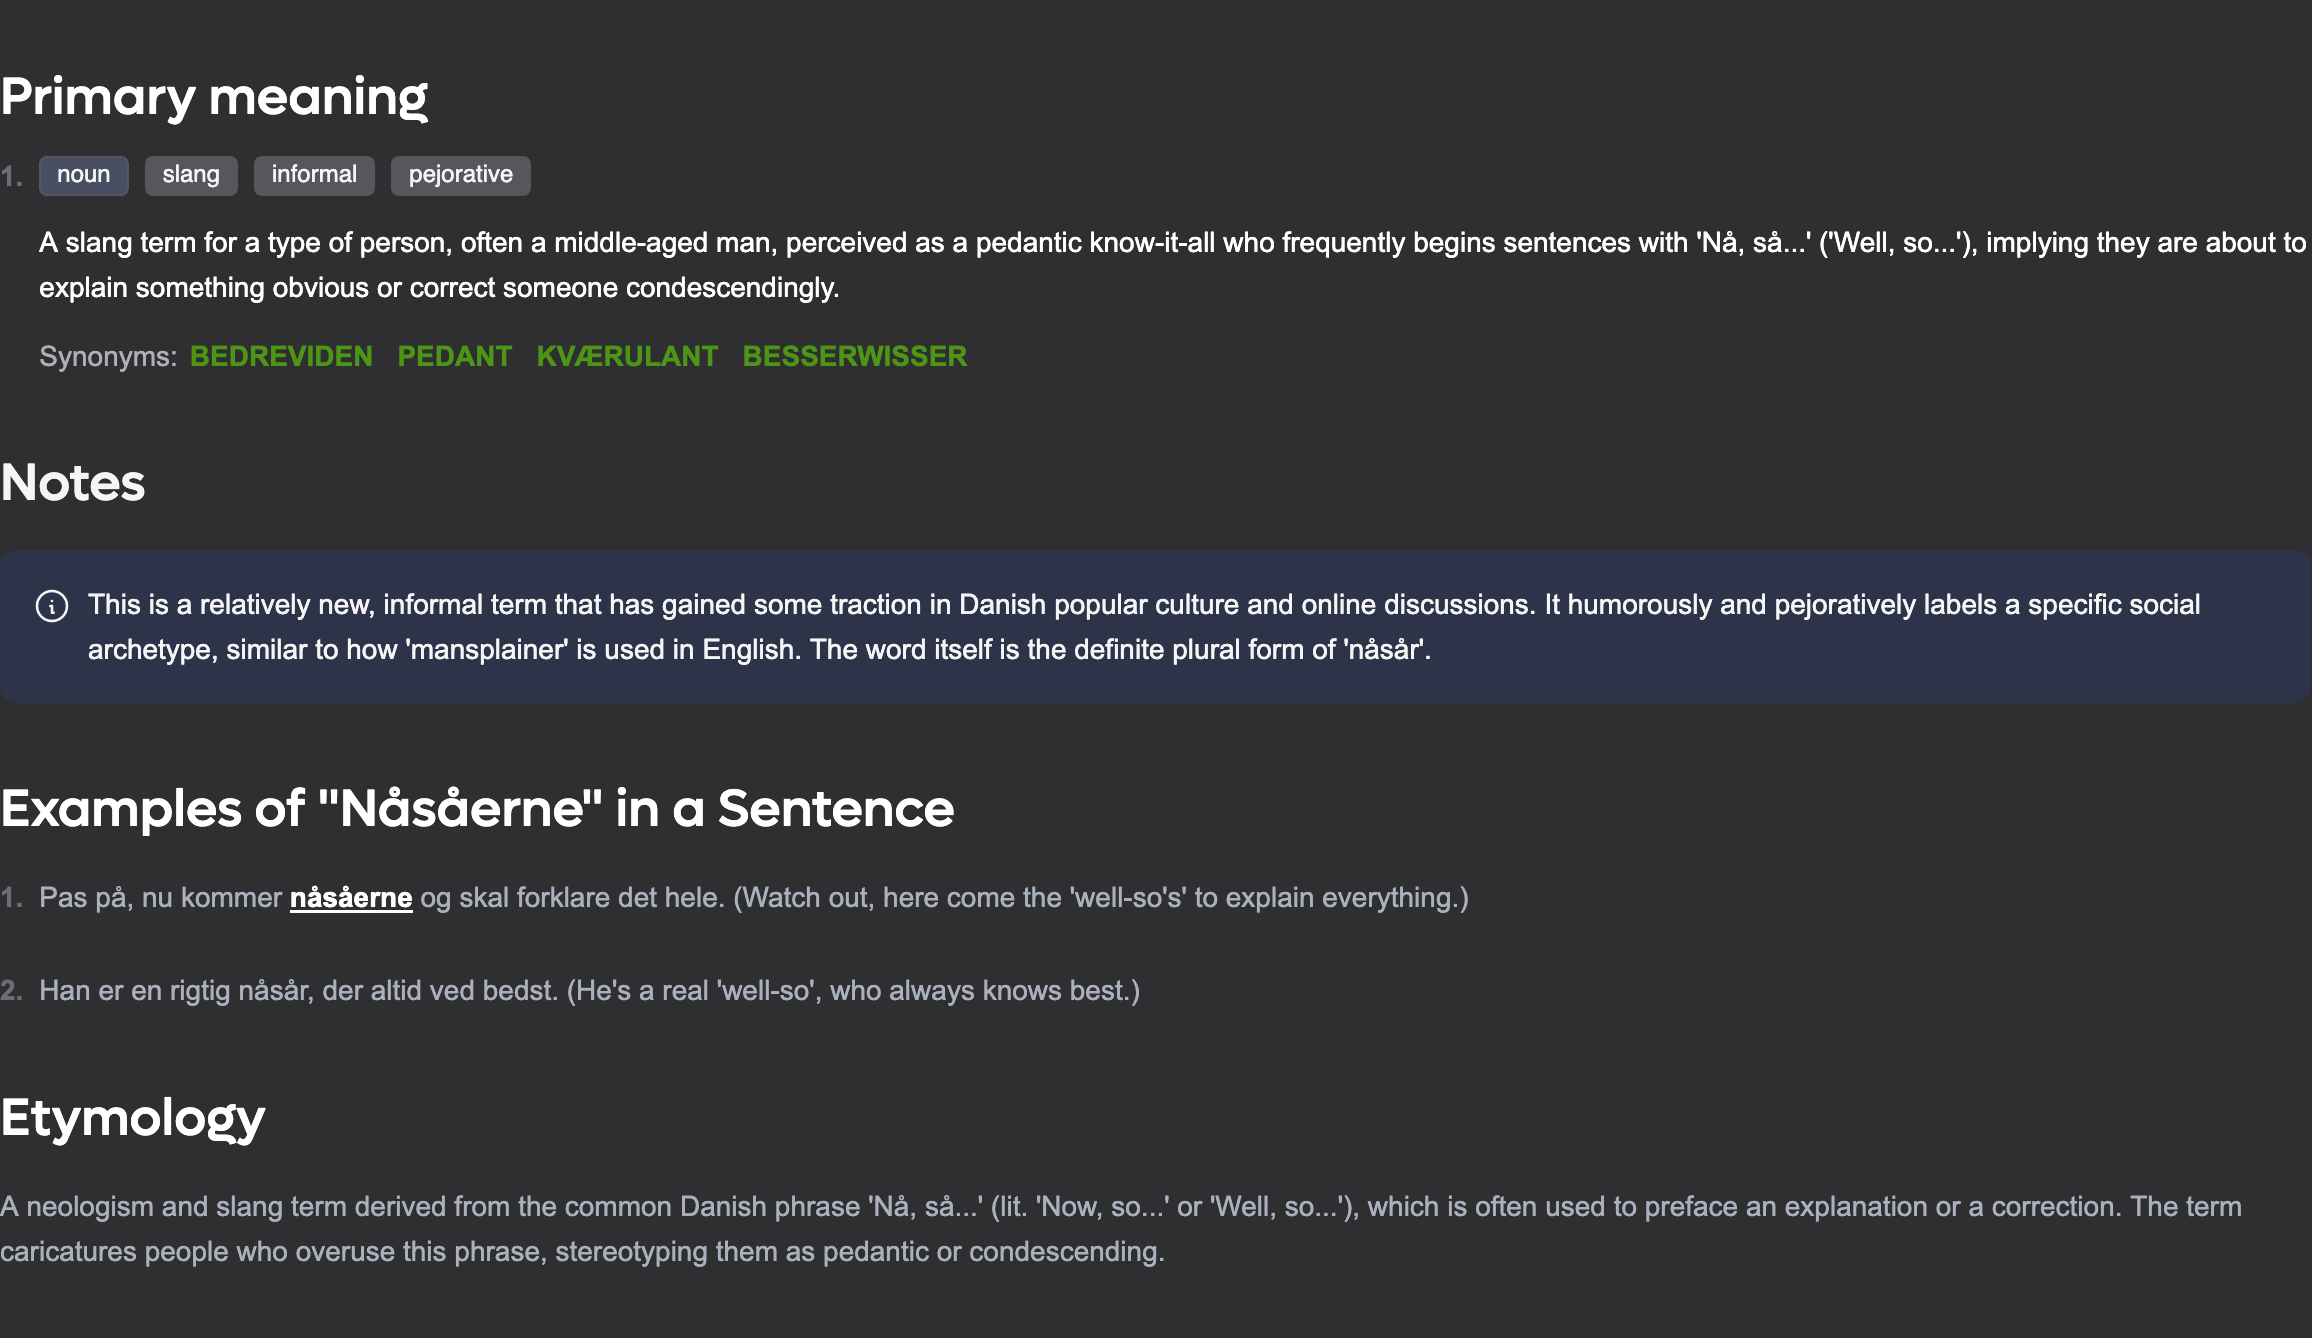The width and height of the screenshot is (2312, 1338).
Task: Click the 'slang' label tag
Action: point(191,175)
